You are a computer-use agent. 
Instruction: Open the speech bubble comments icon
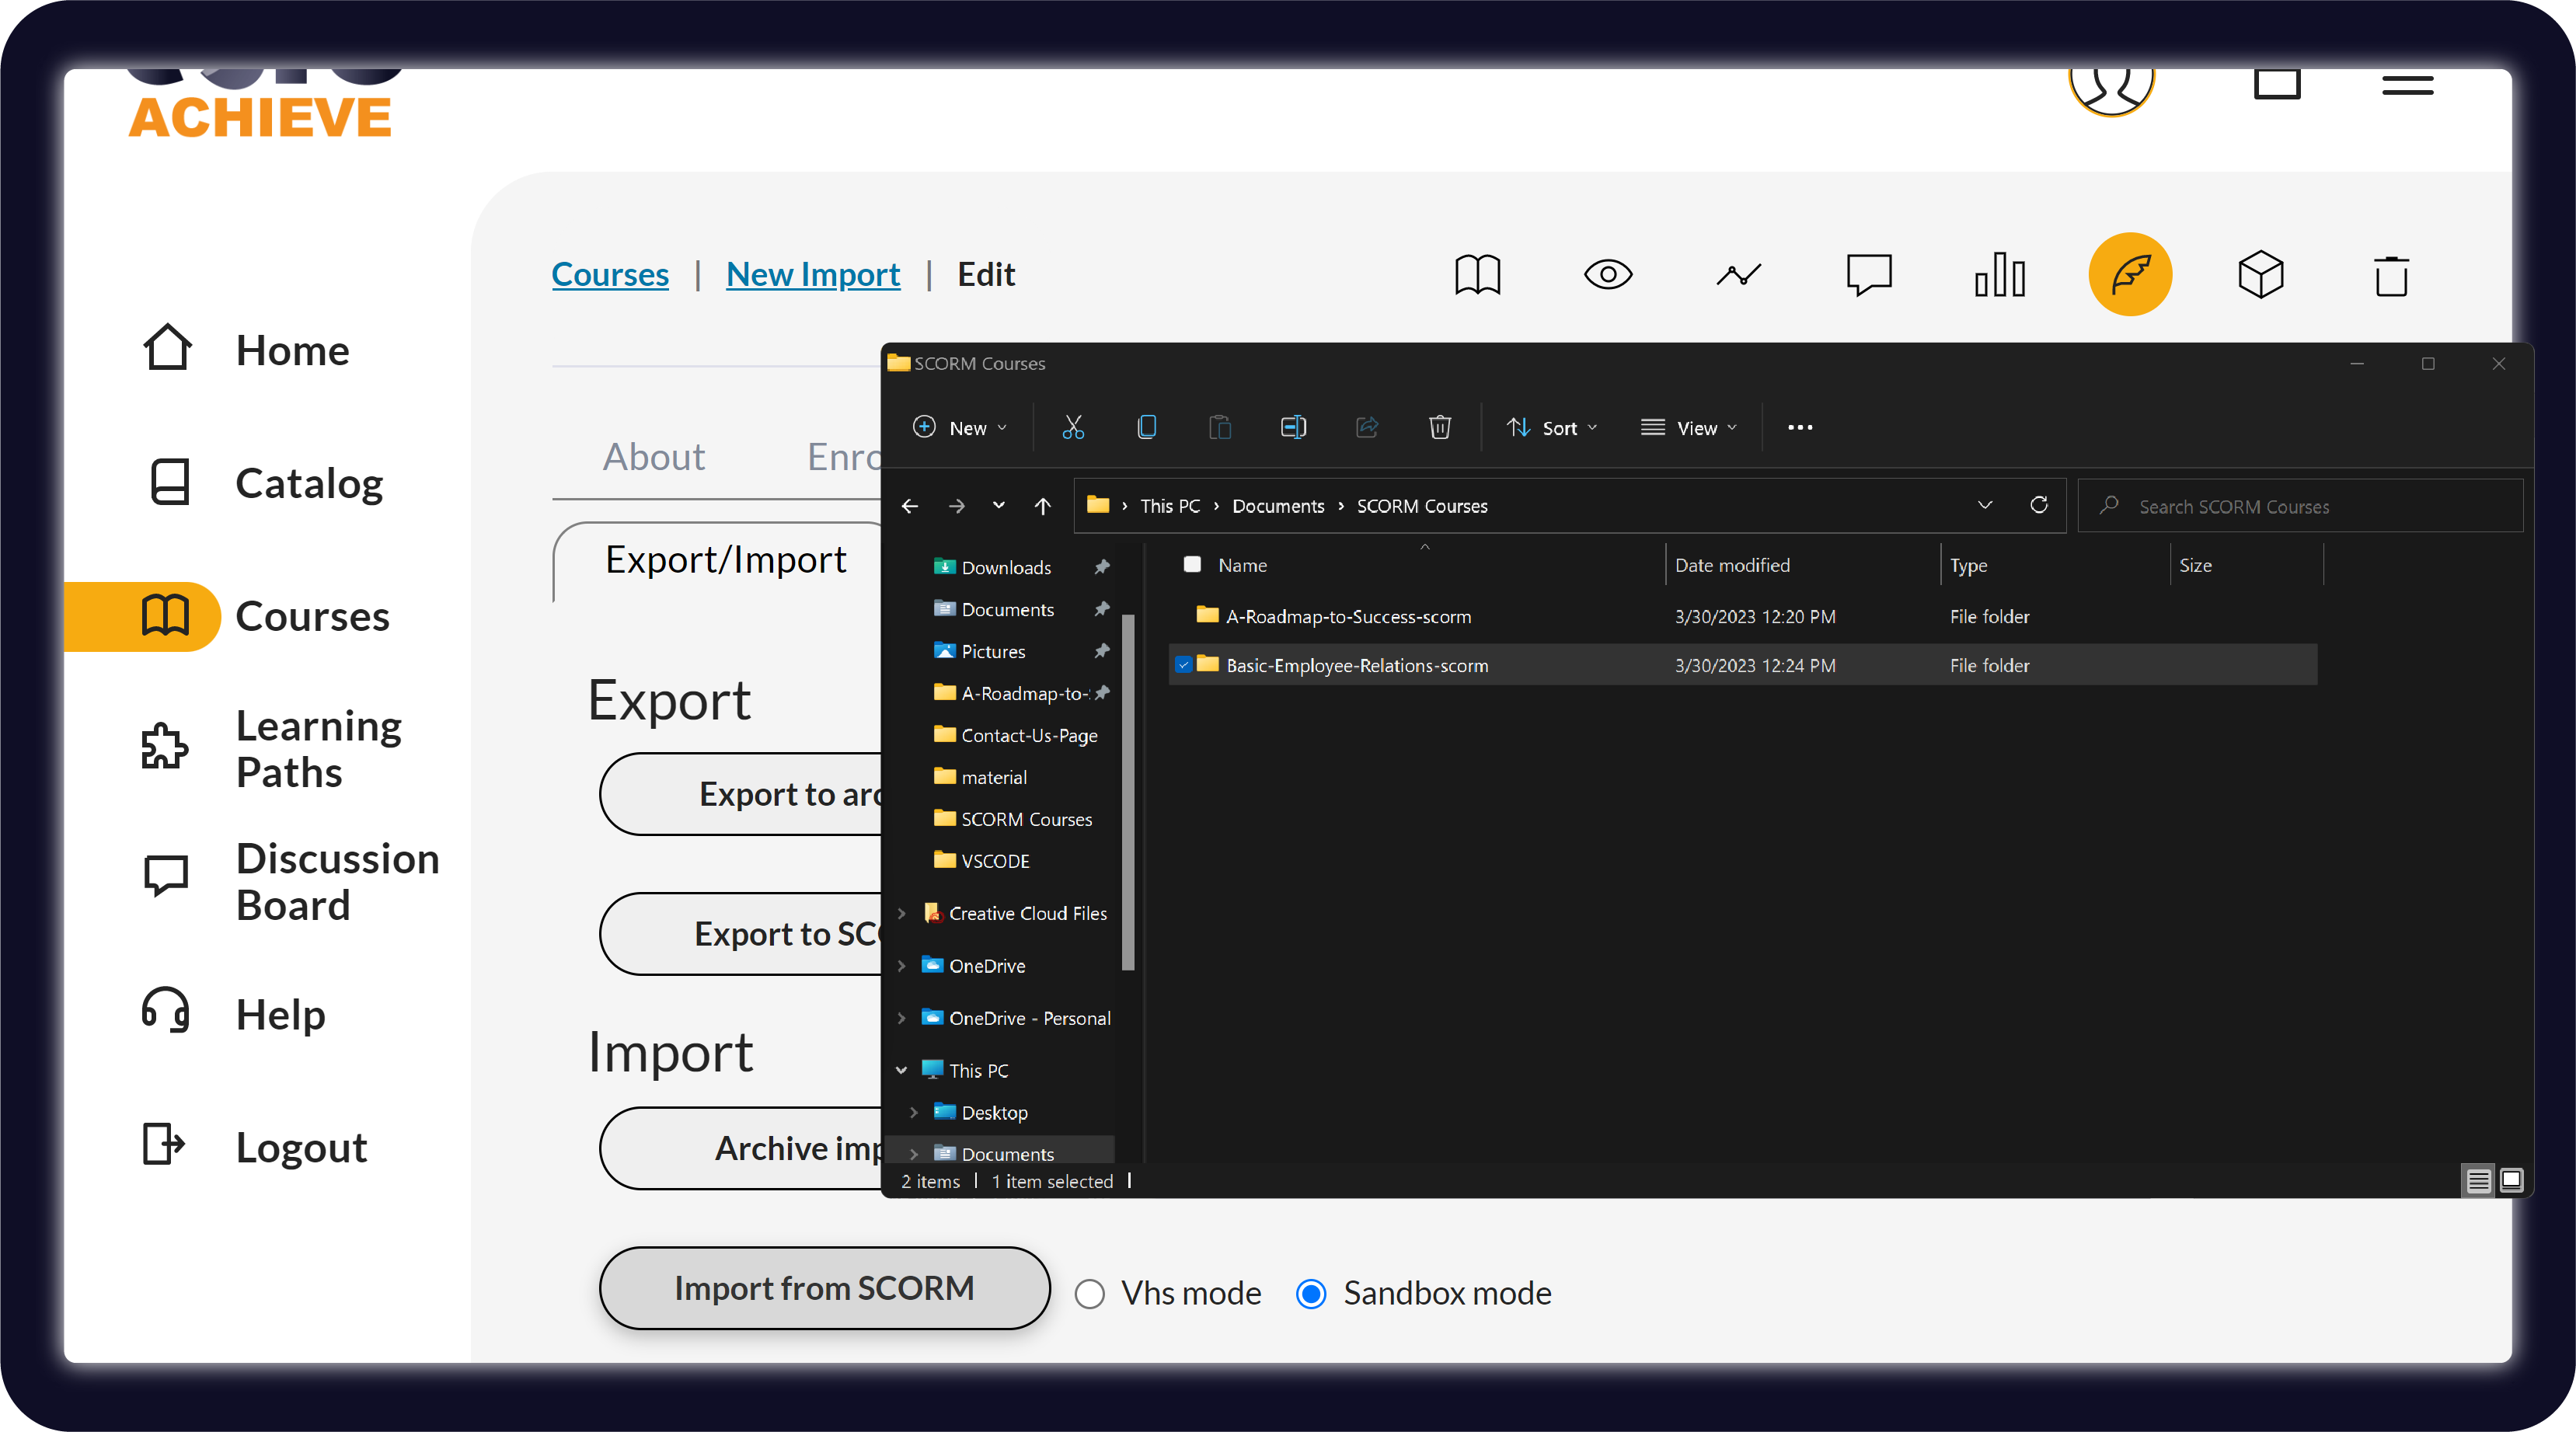click(1868, 274)
